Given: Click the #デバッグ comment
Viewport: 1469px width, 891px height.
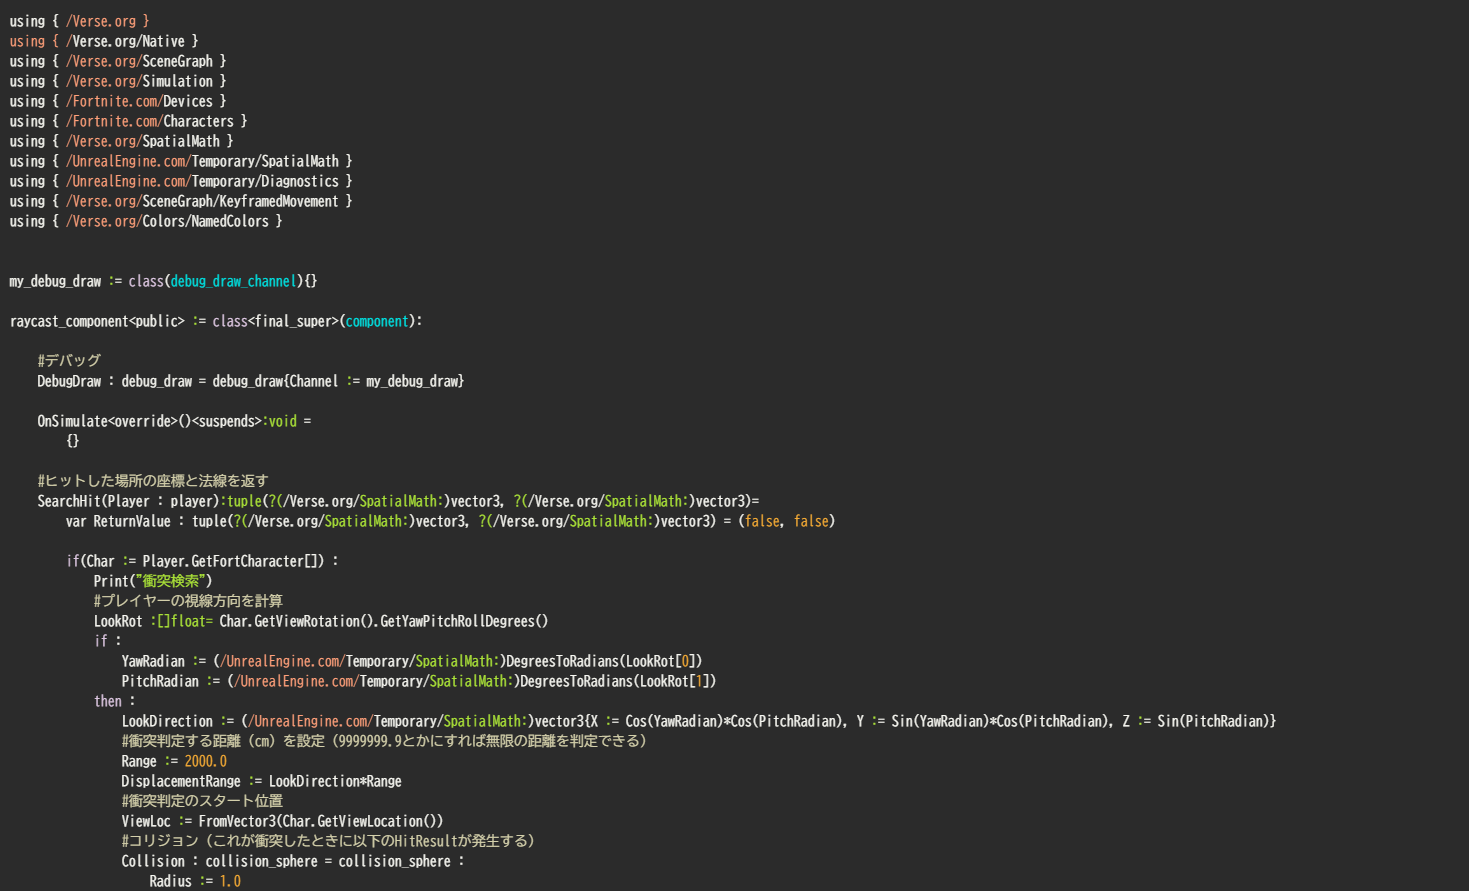Looking at the screenshot, I should pyautogui.click(x=69, y=361).
